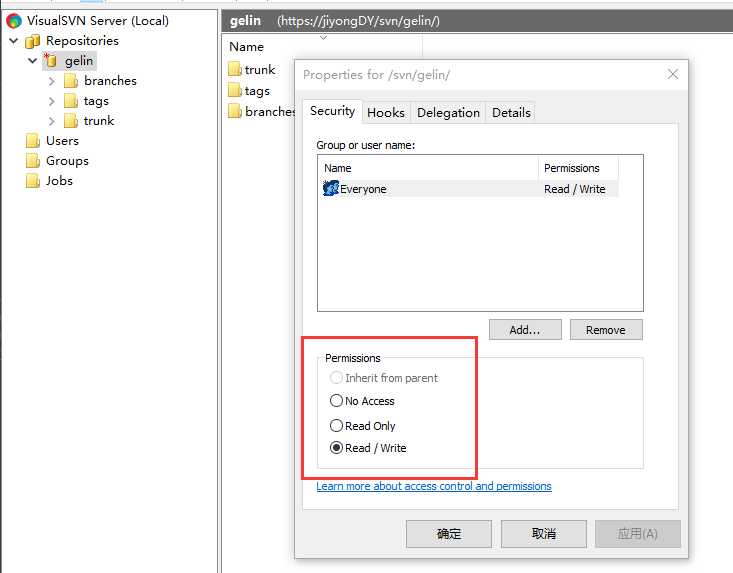The width and height of the screenshot is (733, 573).
Task: Click the sort chevron above Name column
Action: pos(323,37)
